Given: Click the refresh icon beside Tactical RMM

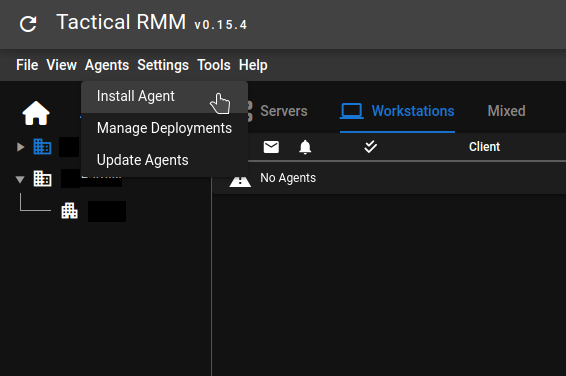Looking at the screenshot, I should pyautogui.click(x=28, y=24).
